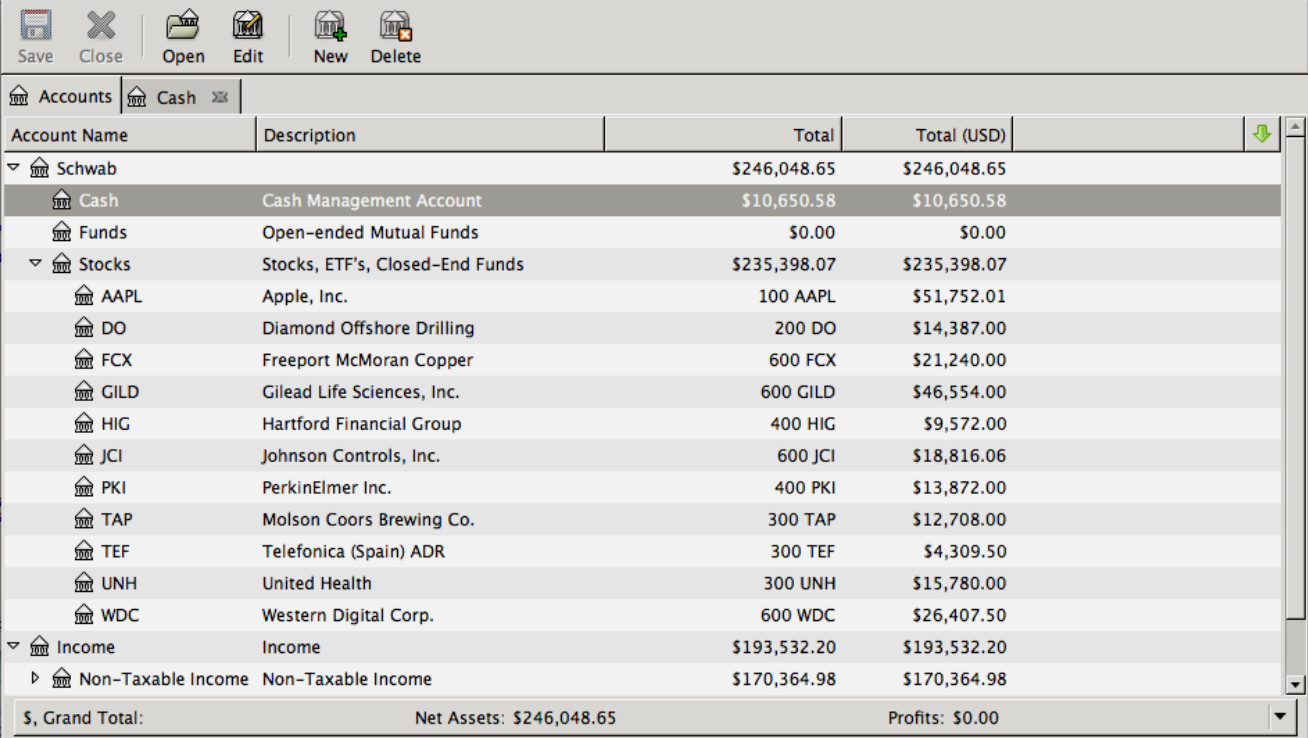Select the Molson Coors Brewing Co. description
This screenshot has height=738, width=1308.
[x=368, y=520]
